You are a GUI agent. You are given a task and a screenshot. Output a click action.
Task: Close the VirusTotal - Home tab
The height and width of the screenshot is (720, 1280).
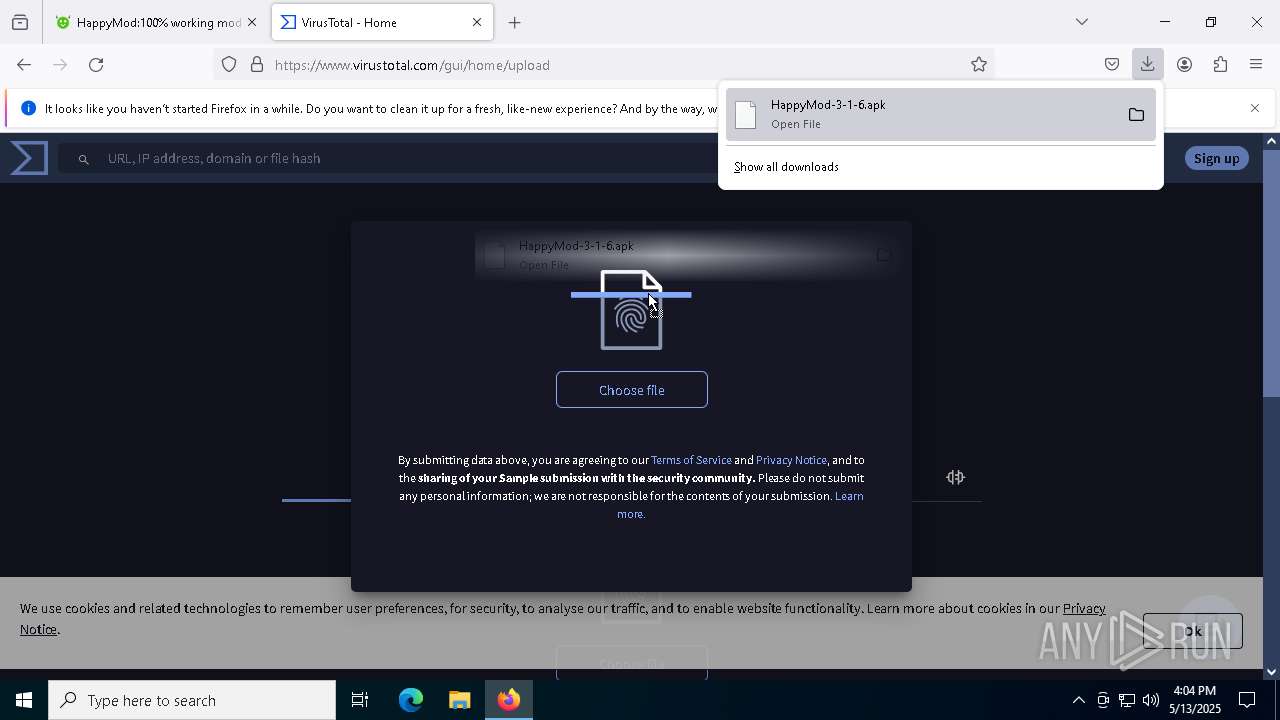pos(477,22)
